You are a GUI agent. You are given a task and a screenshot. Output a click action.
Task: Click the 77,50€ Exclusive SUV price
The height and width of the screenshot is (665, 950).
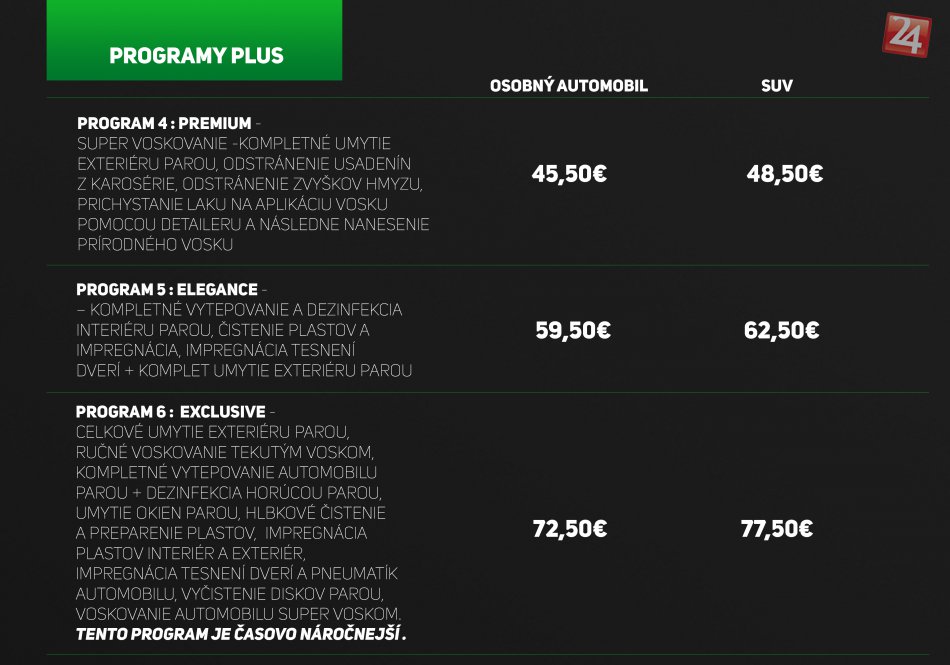777,529
